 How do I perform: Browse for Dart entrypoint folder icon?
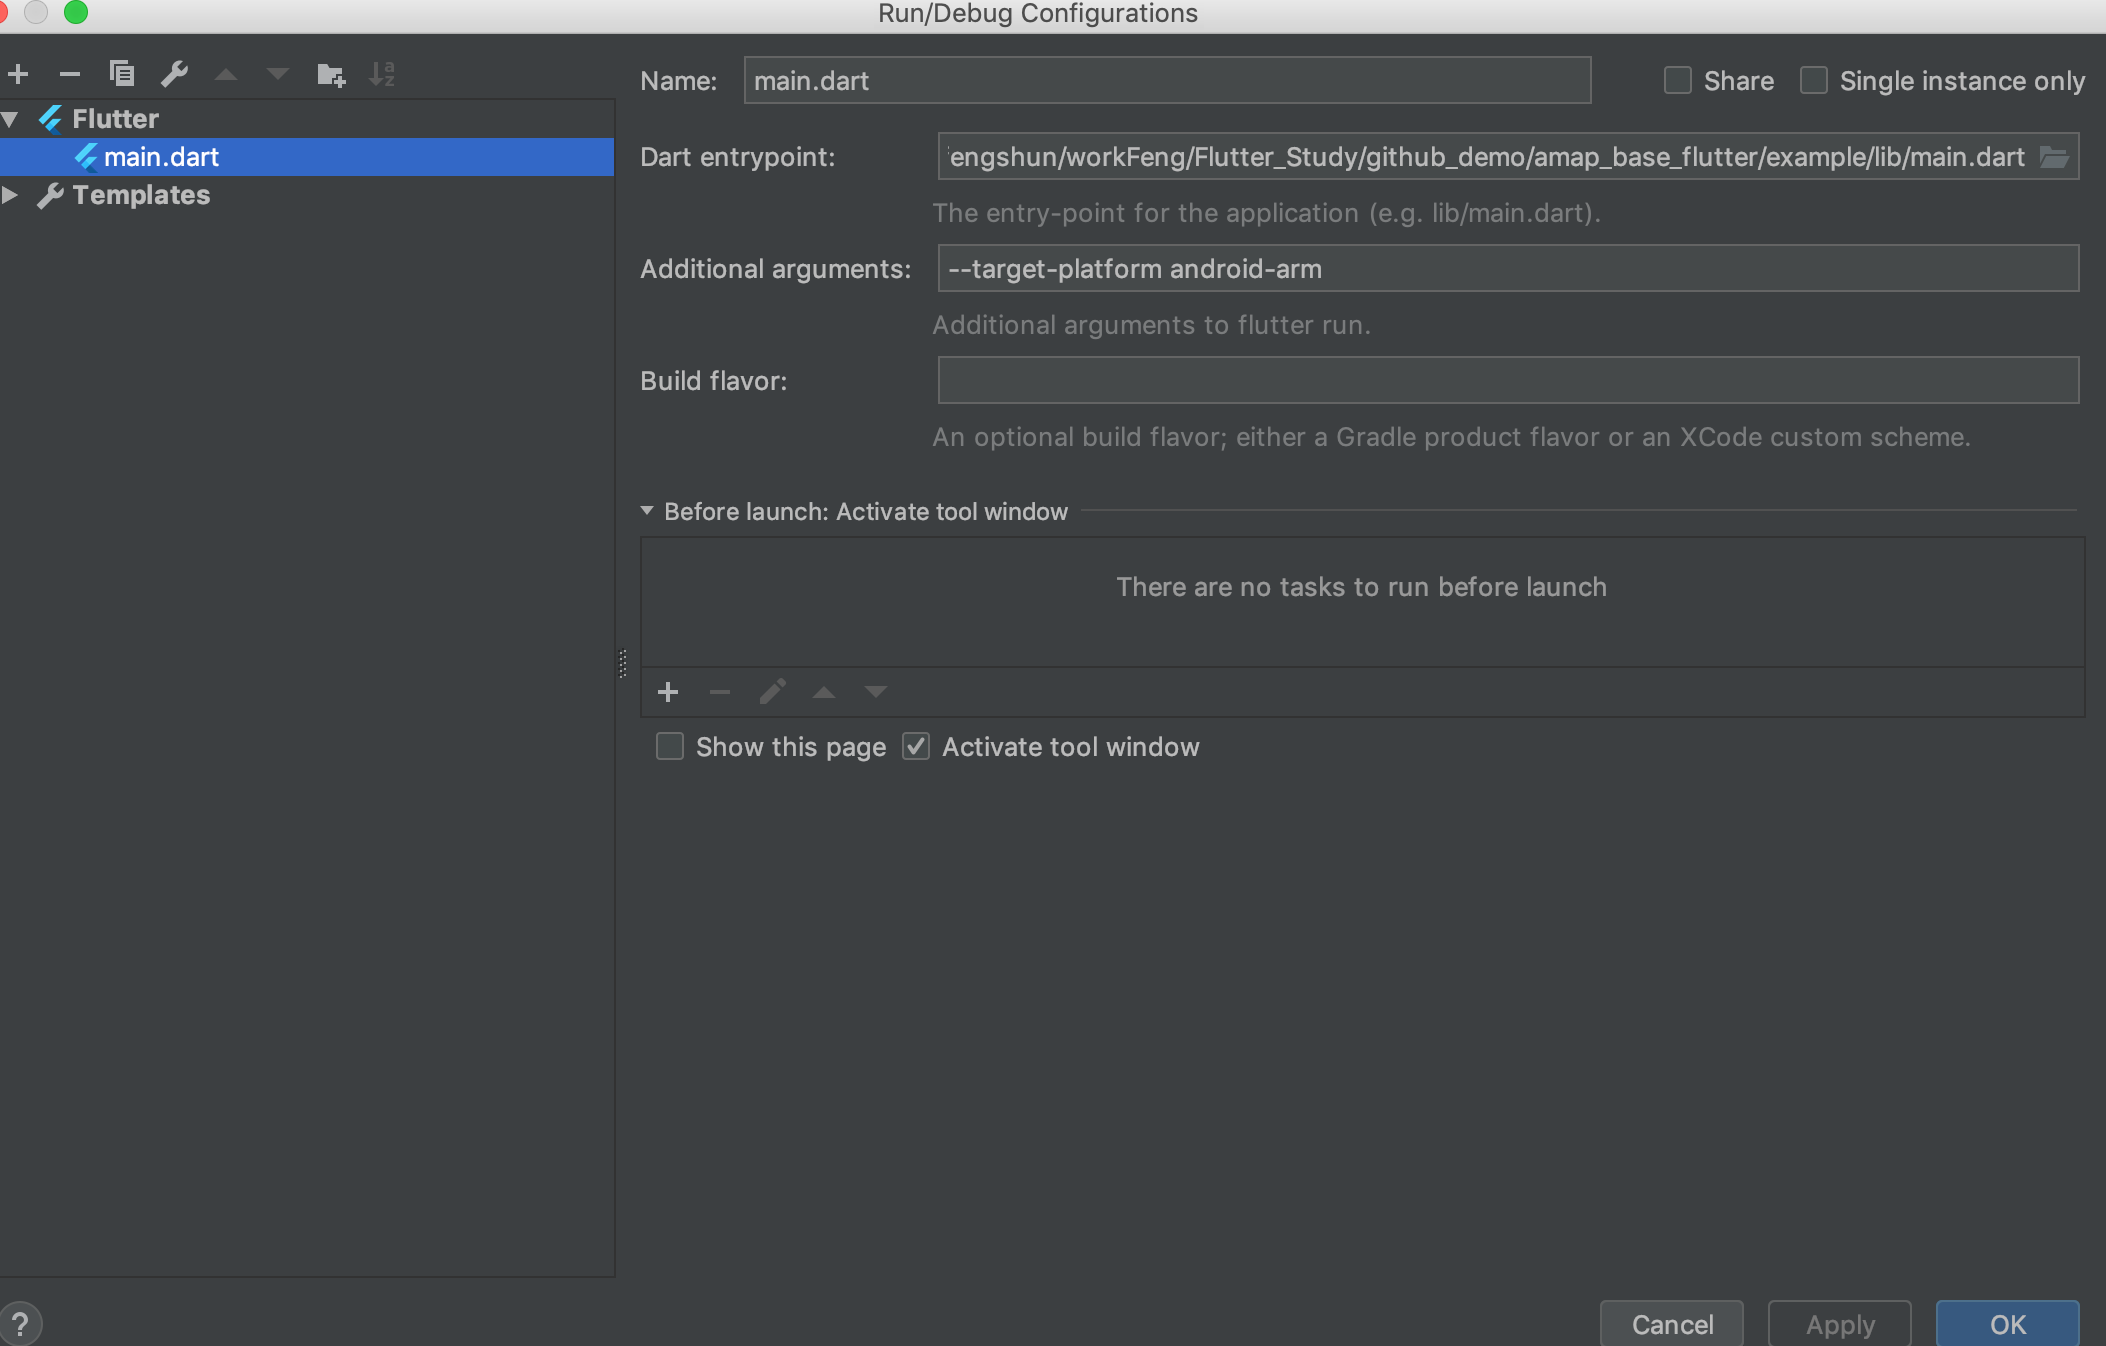[2054, 157]
